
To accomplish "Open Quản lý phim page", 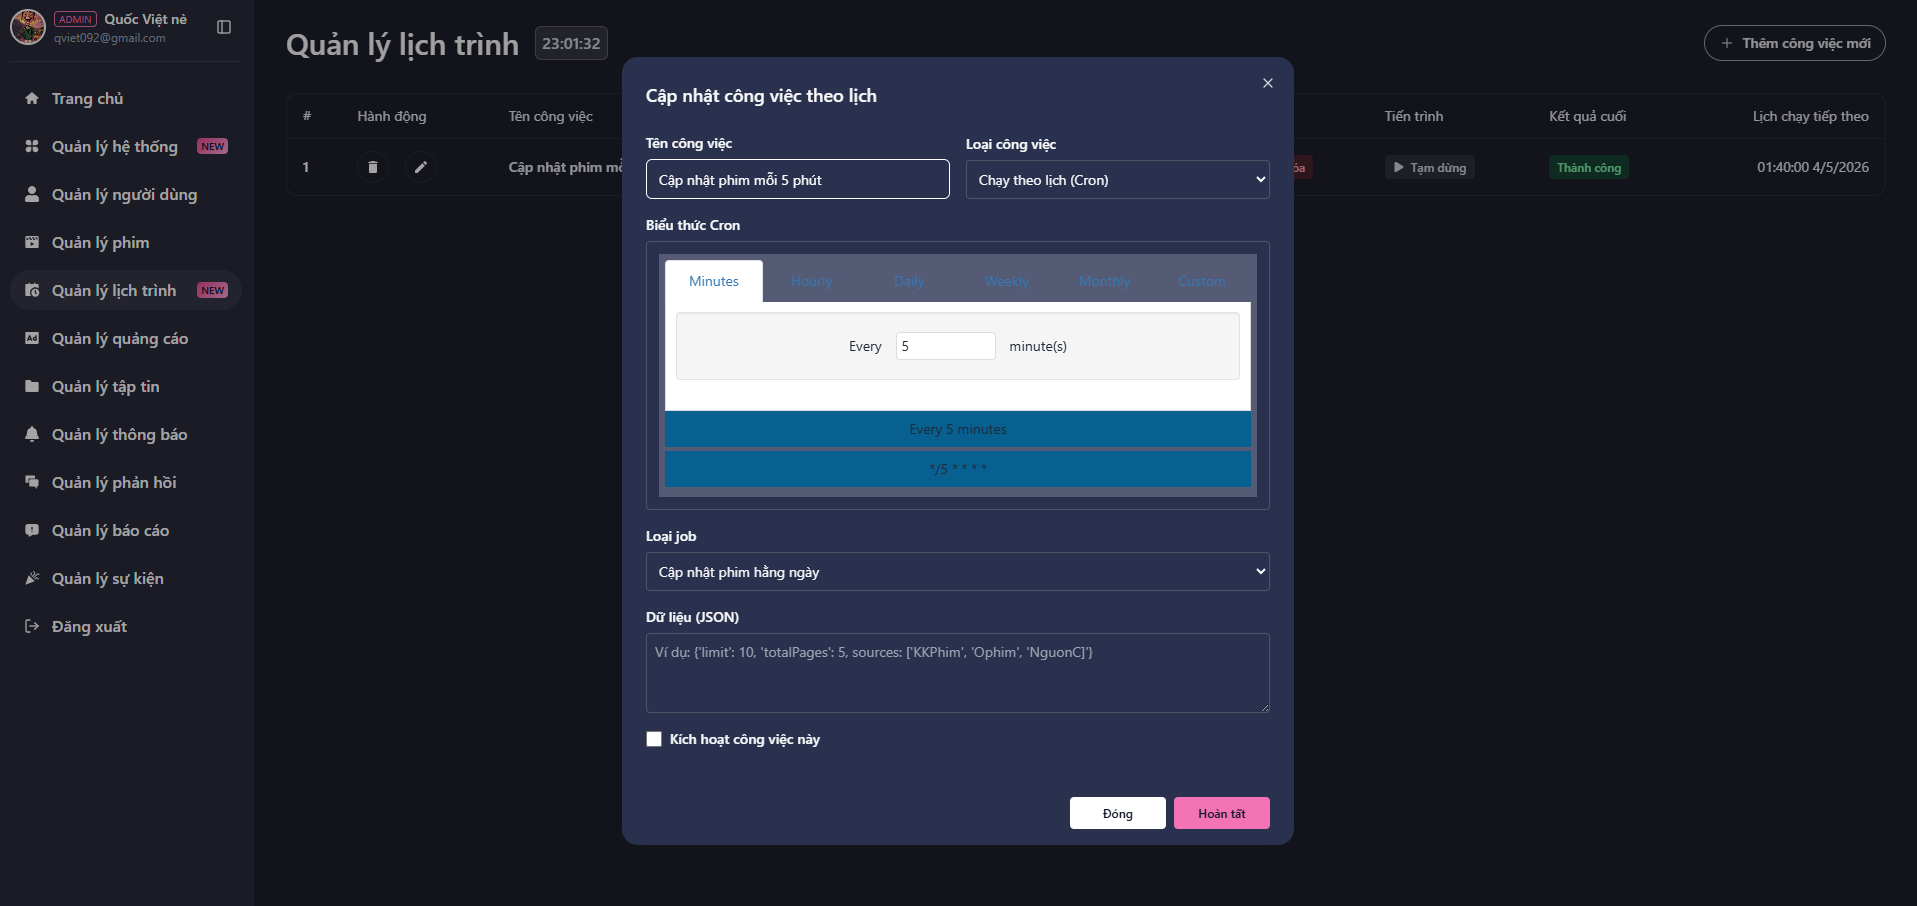I will coord(126,242).
